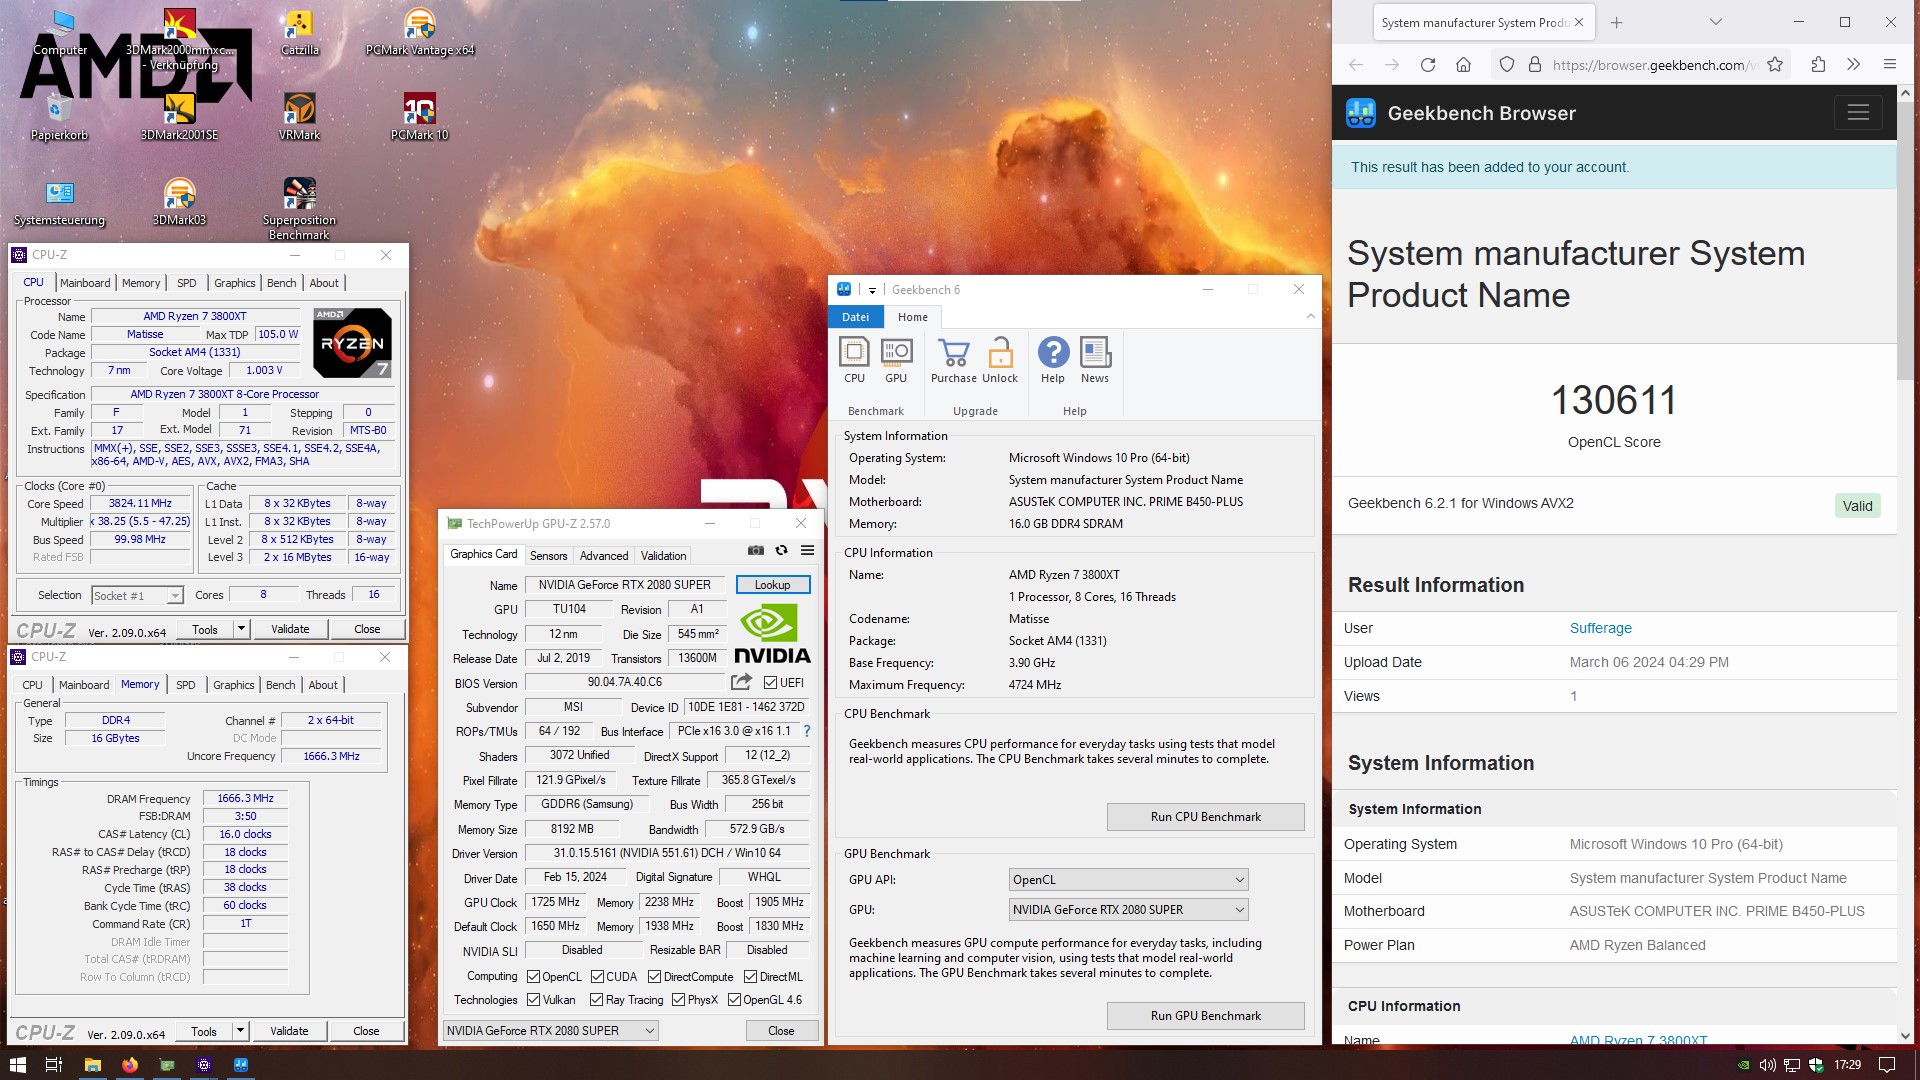Switch to the Mainboard tab in upper CPU-Z
1920x1080 pixels.
point(85,283)
